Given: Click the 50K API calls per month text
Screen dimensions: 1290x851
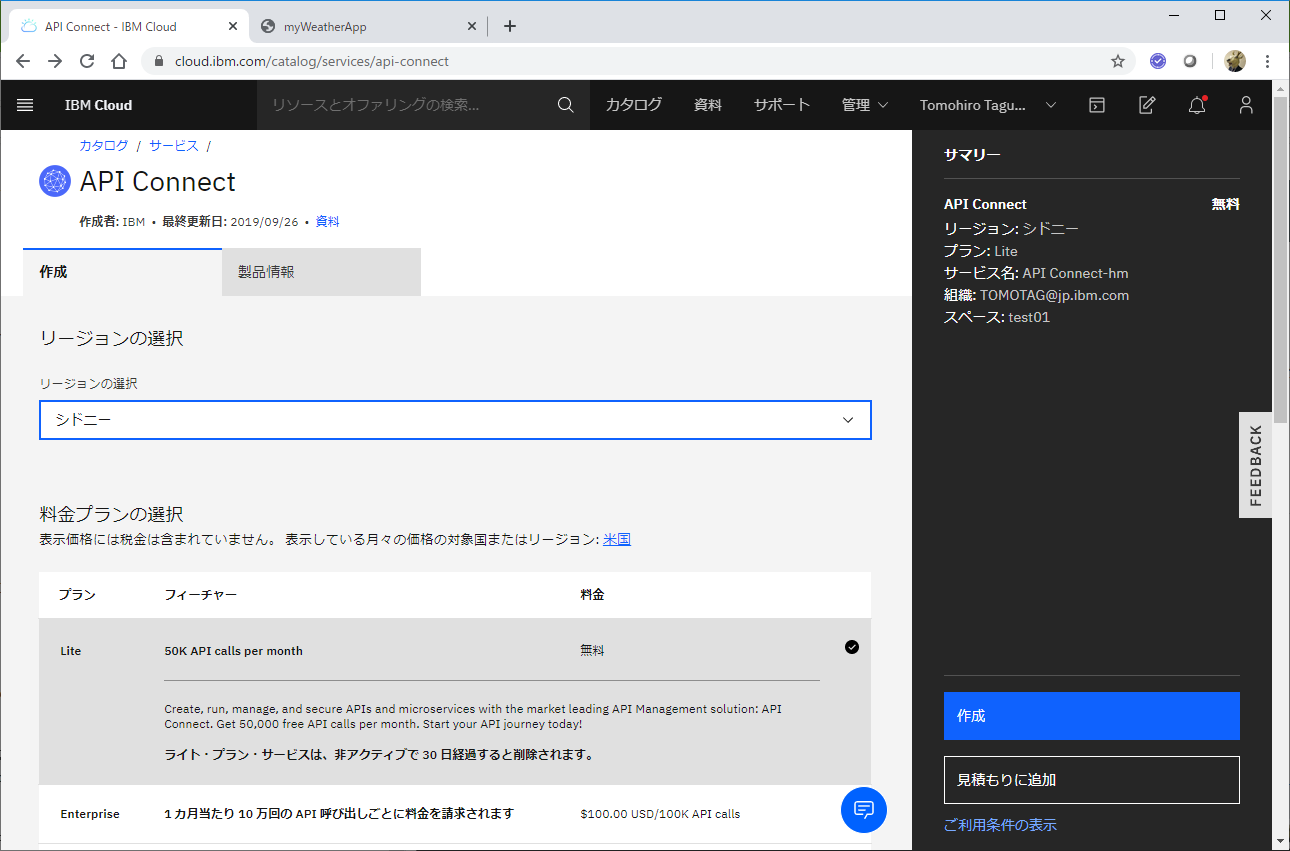Looking at the screenshot, I should click(234, 651).
